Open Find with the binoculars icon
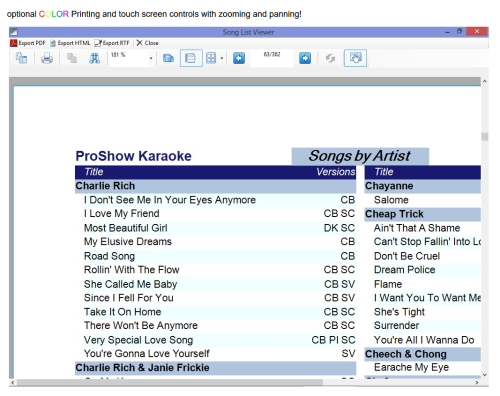This screenshot has width=500, height=396. pos(95,58)
